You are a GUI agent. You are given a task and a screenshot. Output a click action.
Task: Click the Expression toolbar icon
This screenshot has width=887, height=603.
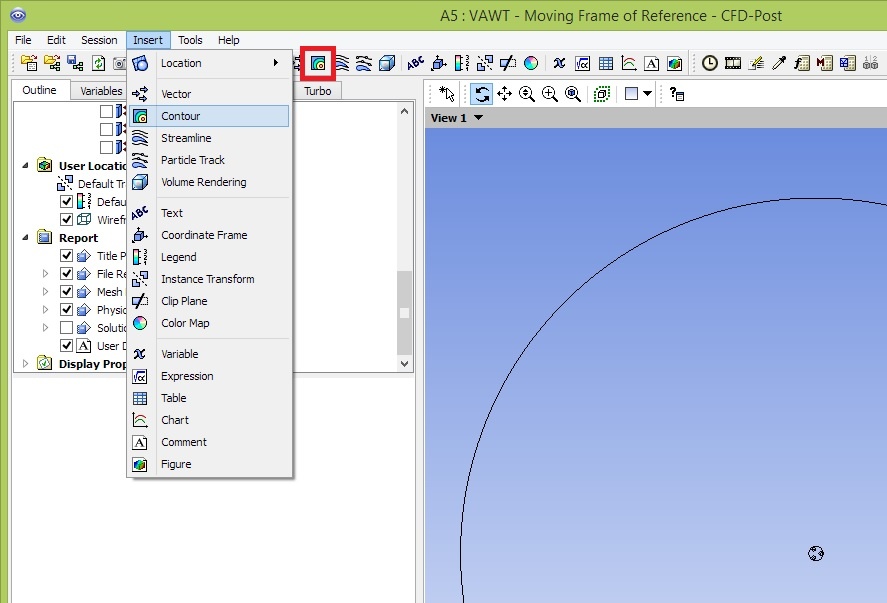coord(582,63)
